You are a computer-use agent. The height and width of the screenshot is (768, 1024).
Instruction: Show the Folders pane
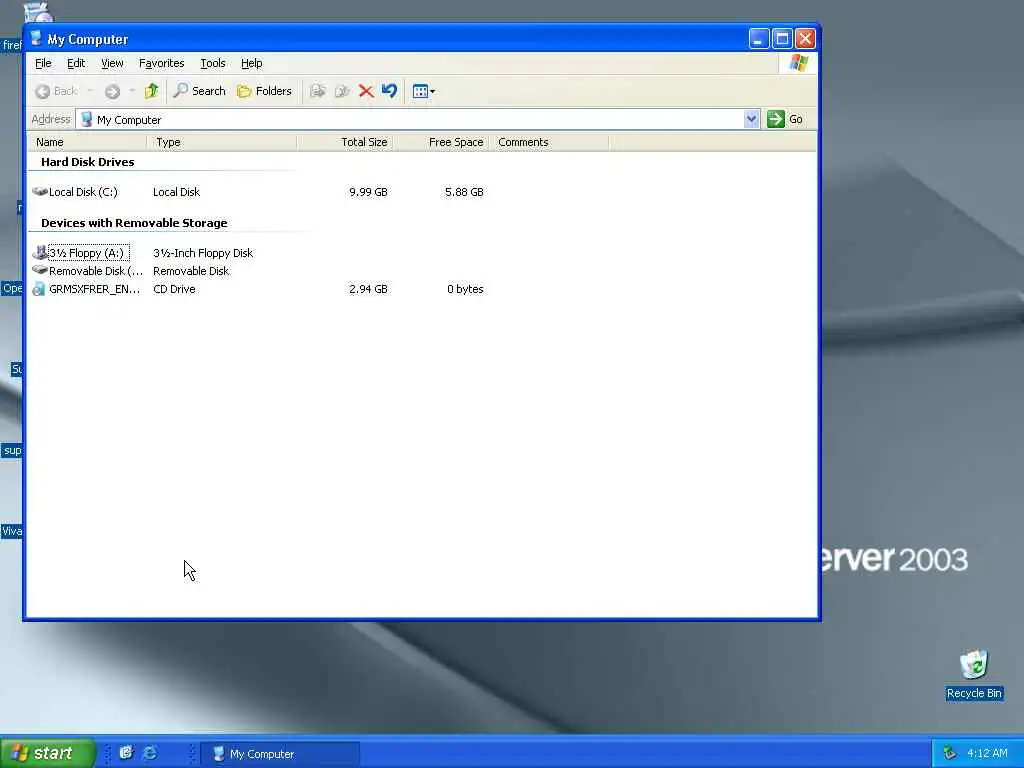264,91
